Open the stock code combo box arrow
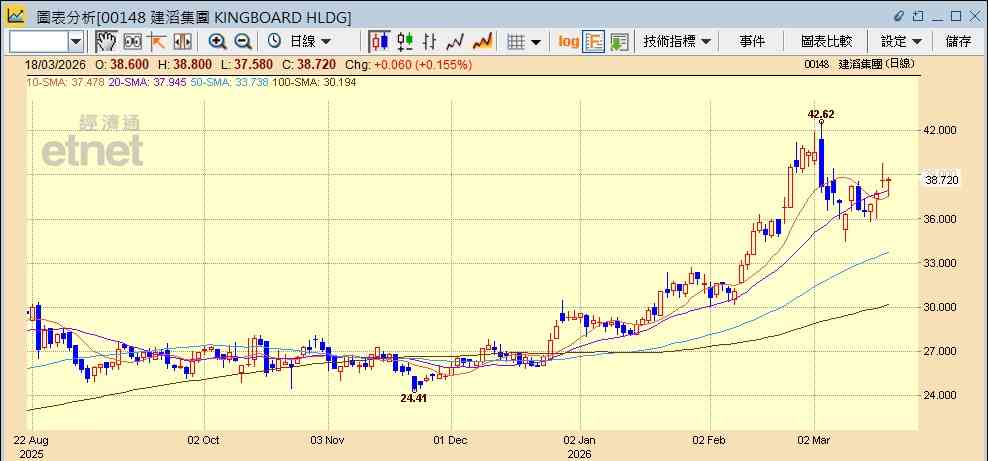Screen dimensions: 989x461 pyautogui.click(x=76, y=42)
